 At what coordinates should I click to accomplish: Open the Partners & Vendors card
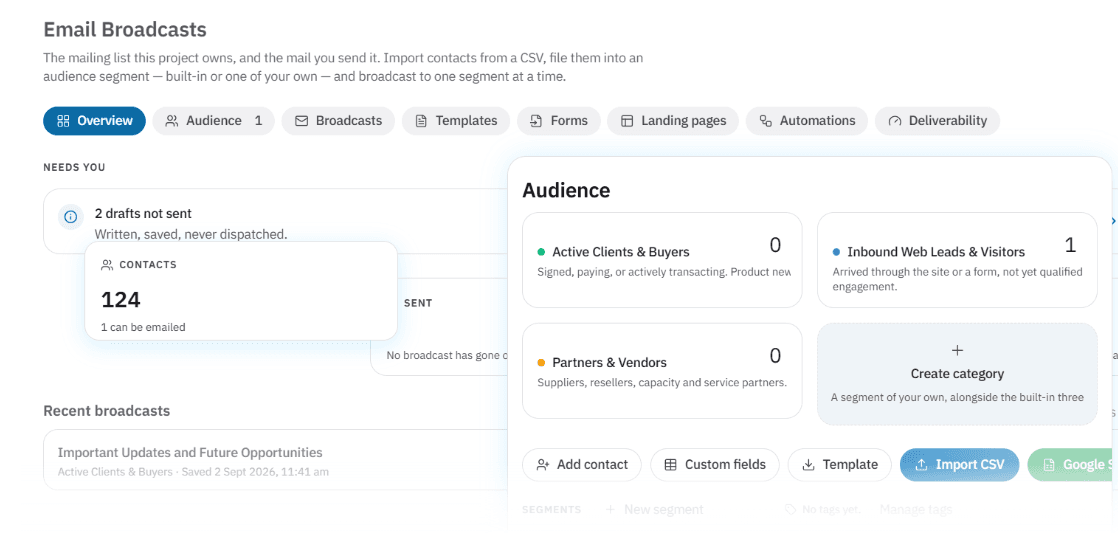[662, 371]
